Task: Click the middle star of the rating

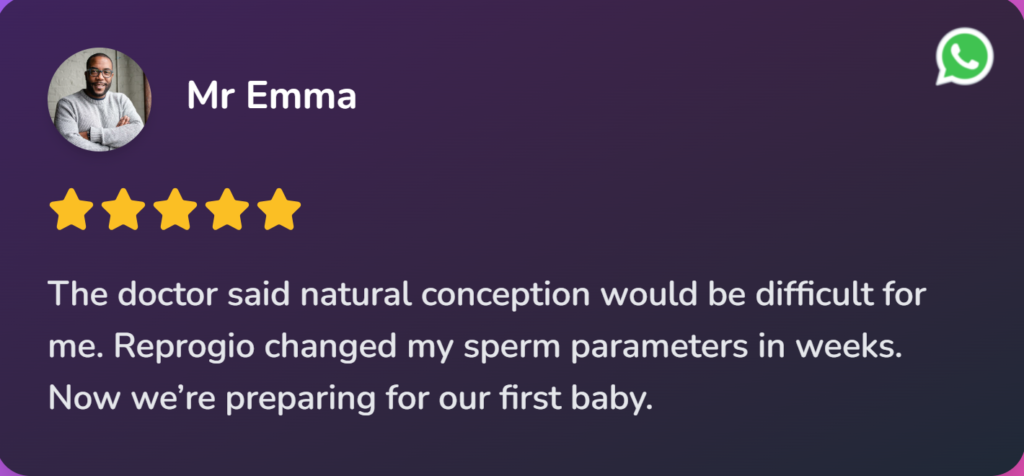Action: point(174,211)
